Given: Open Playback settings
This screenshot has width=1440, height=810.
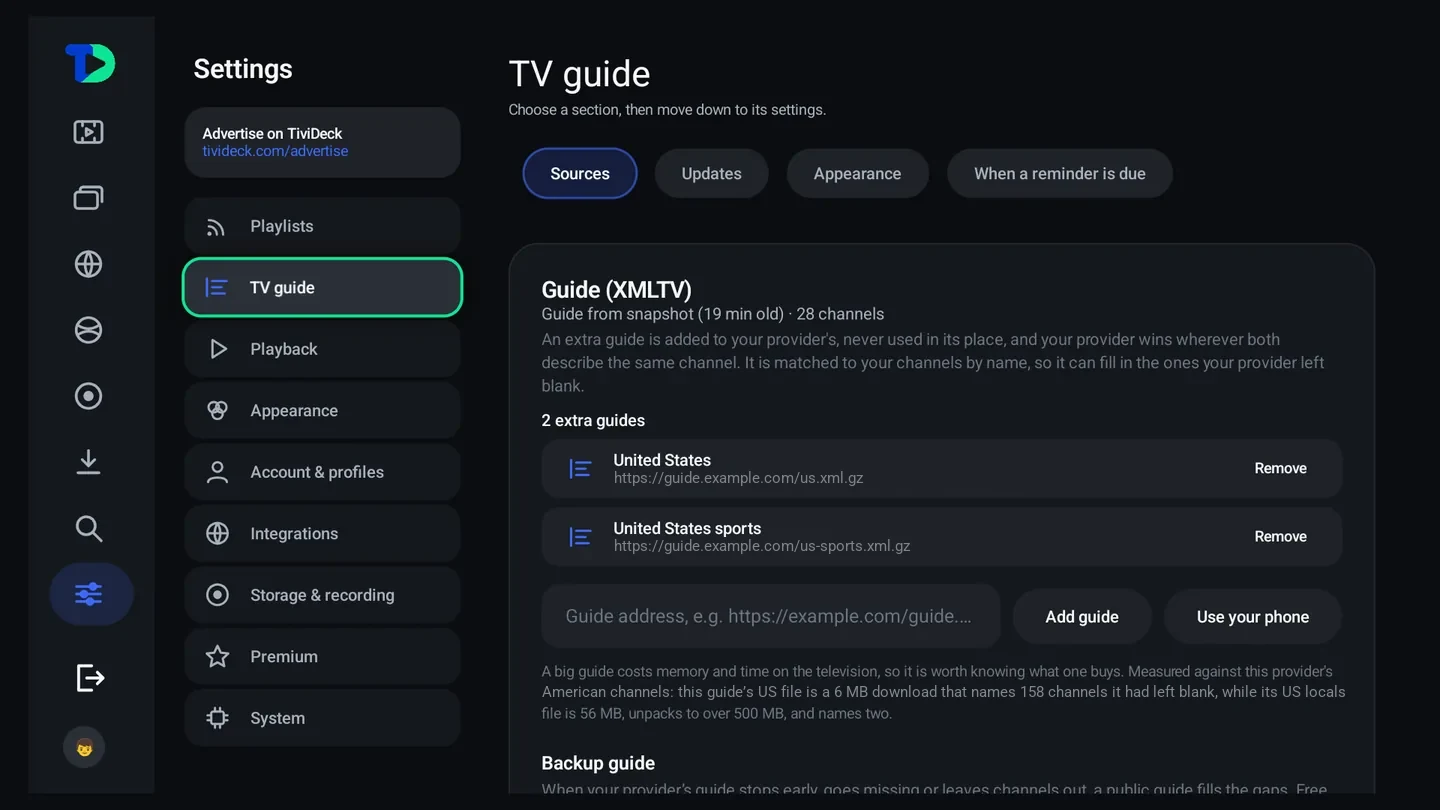Looking at the screenshot, I should point(322,349).
